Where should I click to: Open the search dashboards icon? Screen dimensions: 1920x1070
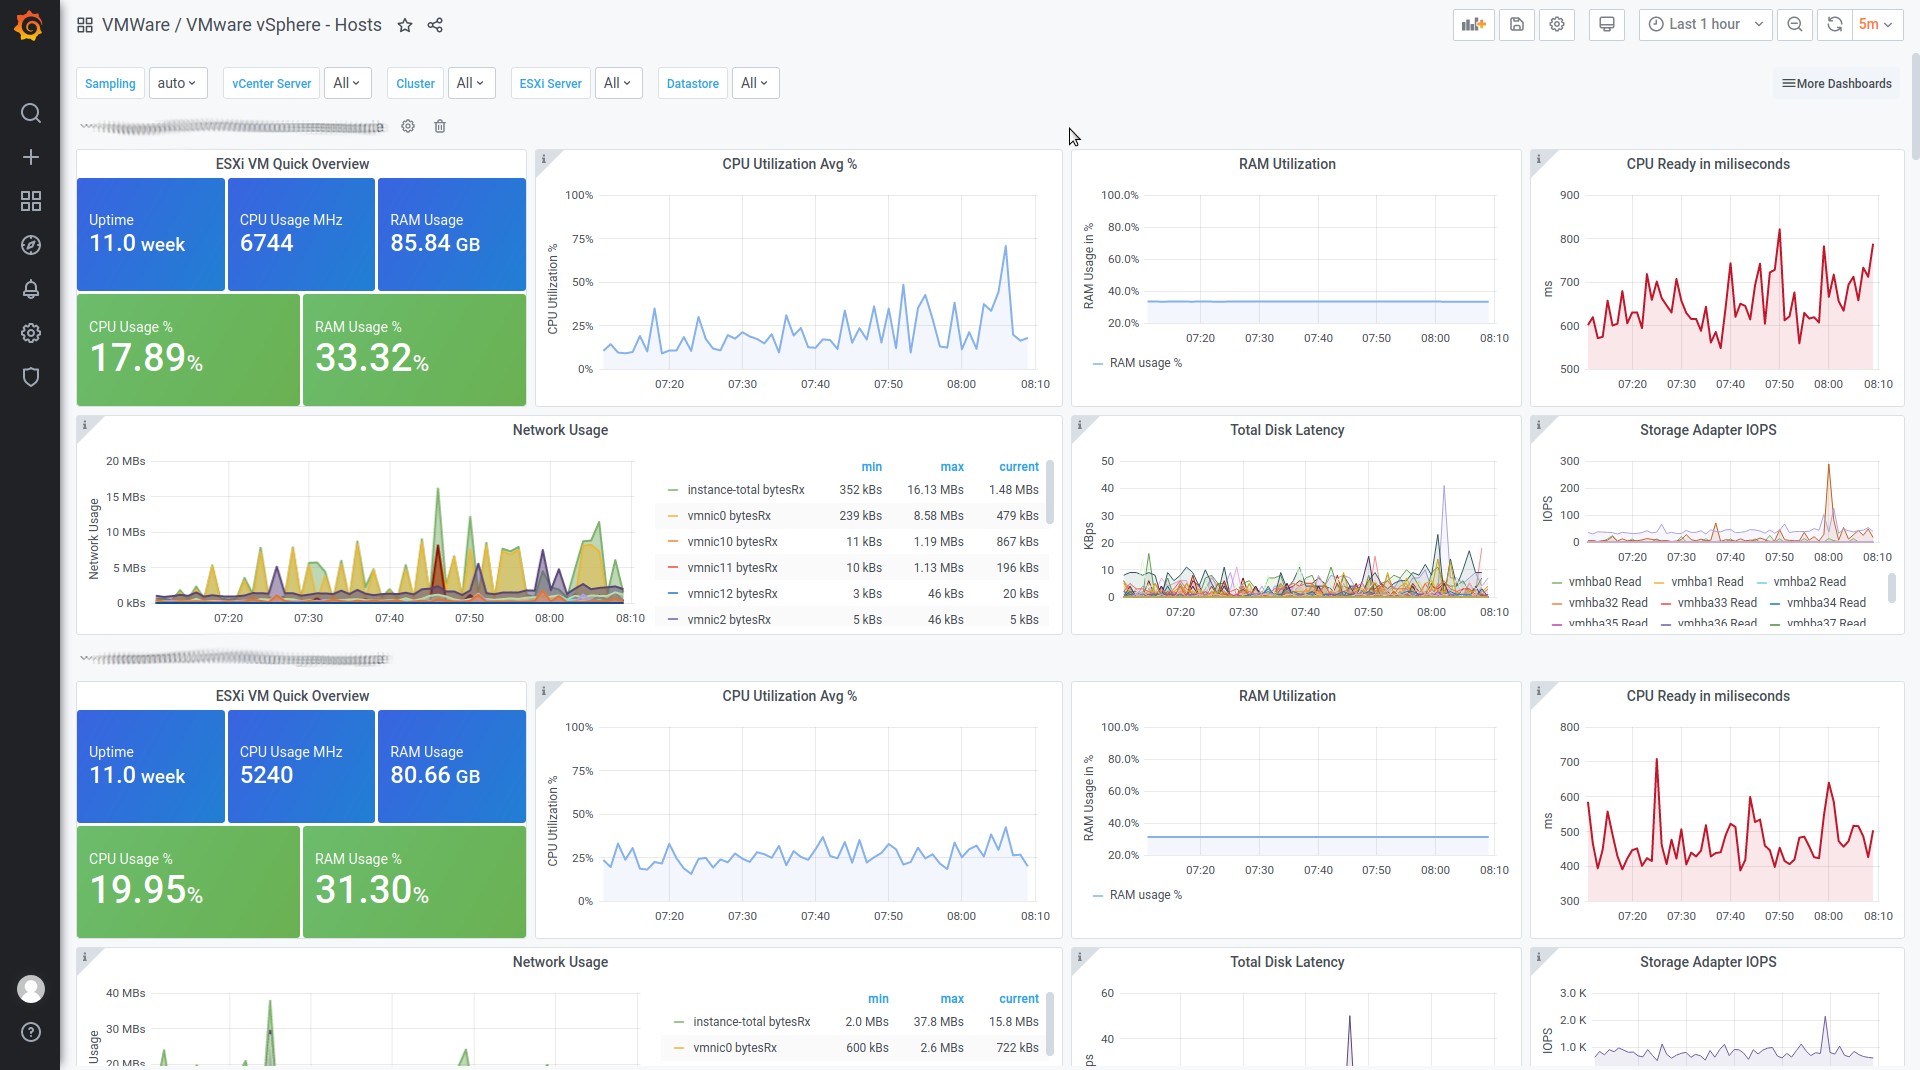(31, 113)
